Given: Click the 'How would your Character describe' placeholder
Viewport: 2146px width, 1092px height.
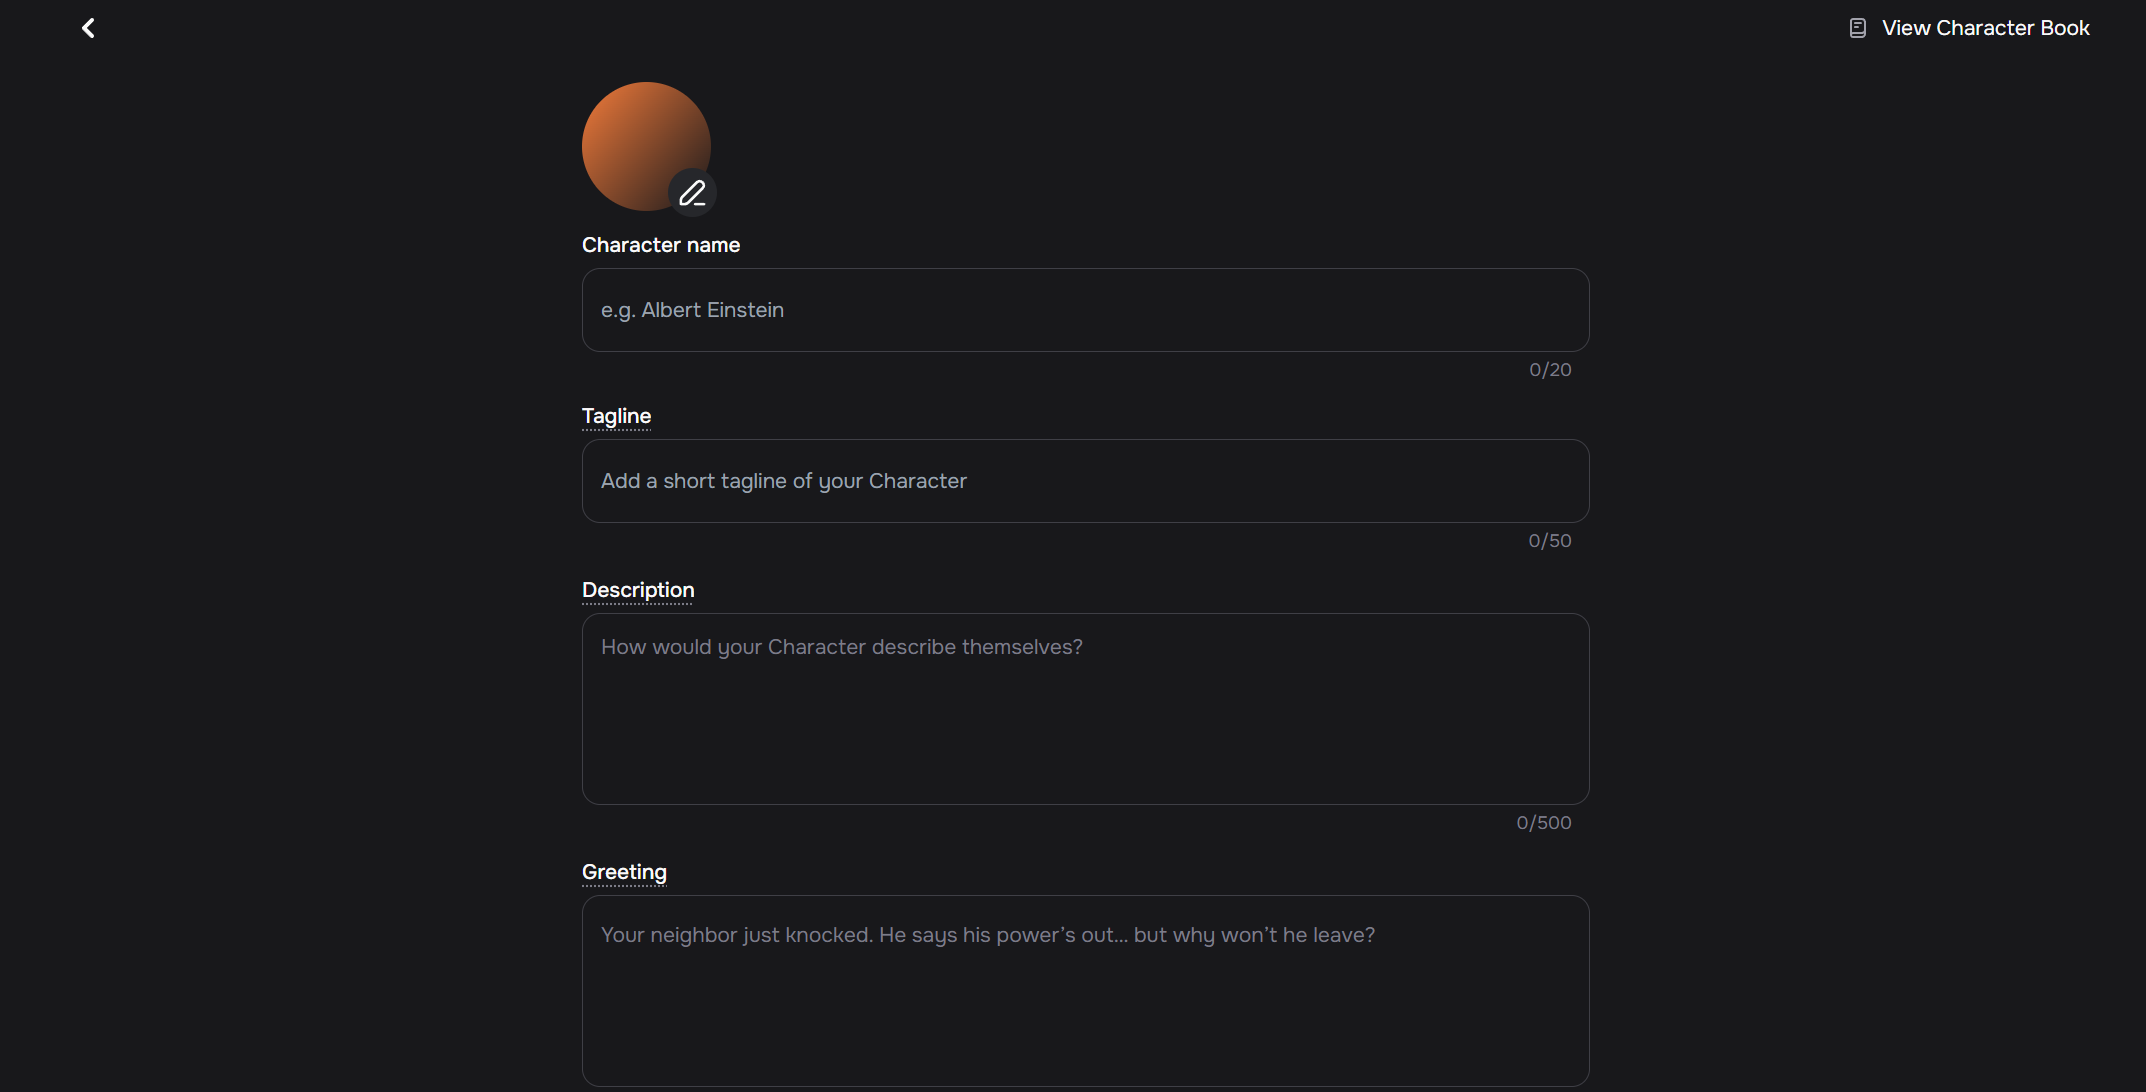Looking at the screenshot, I should click(x=842, y=647).
